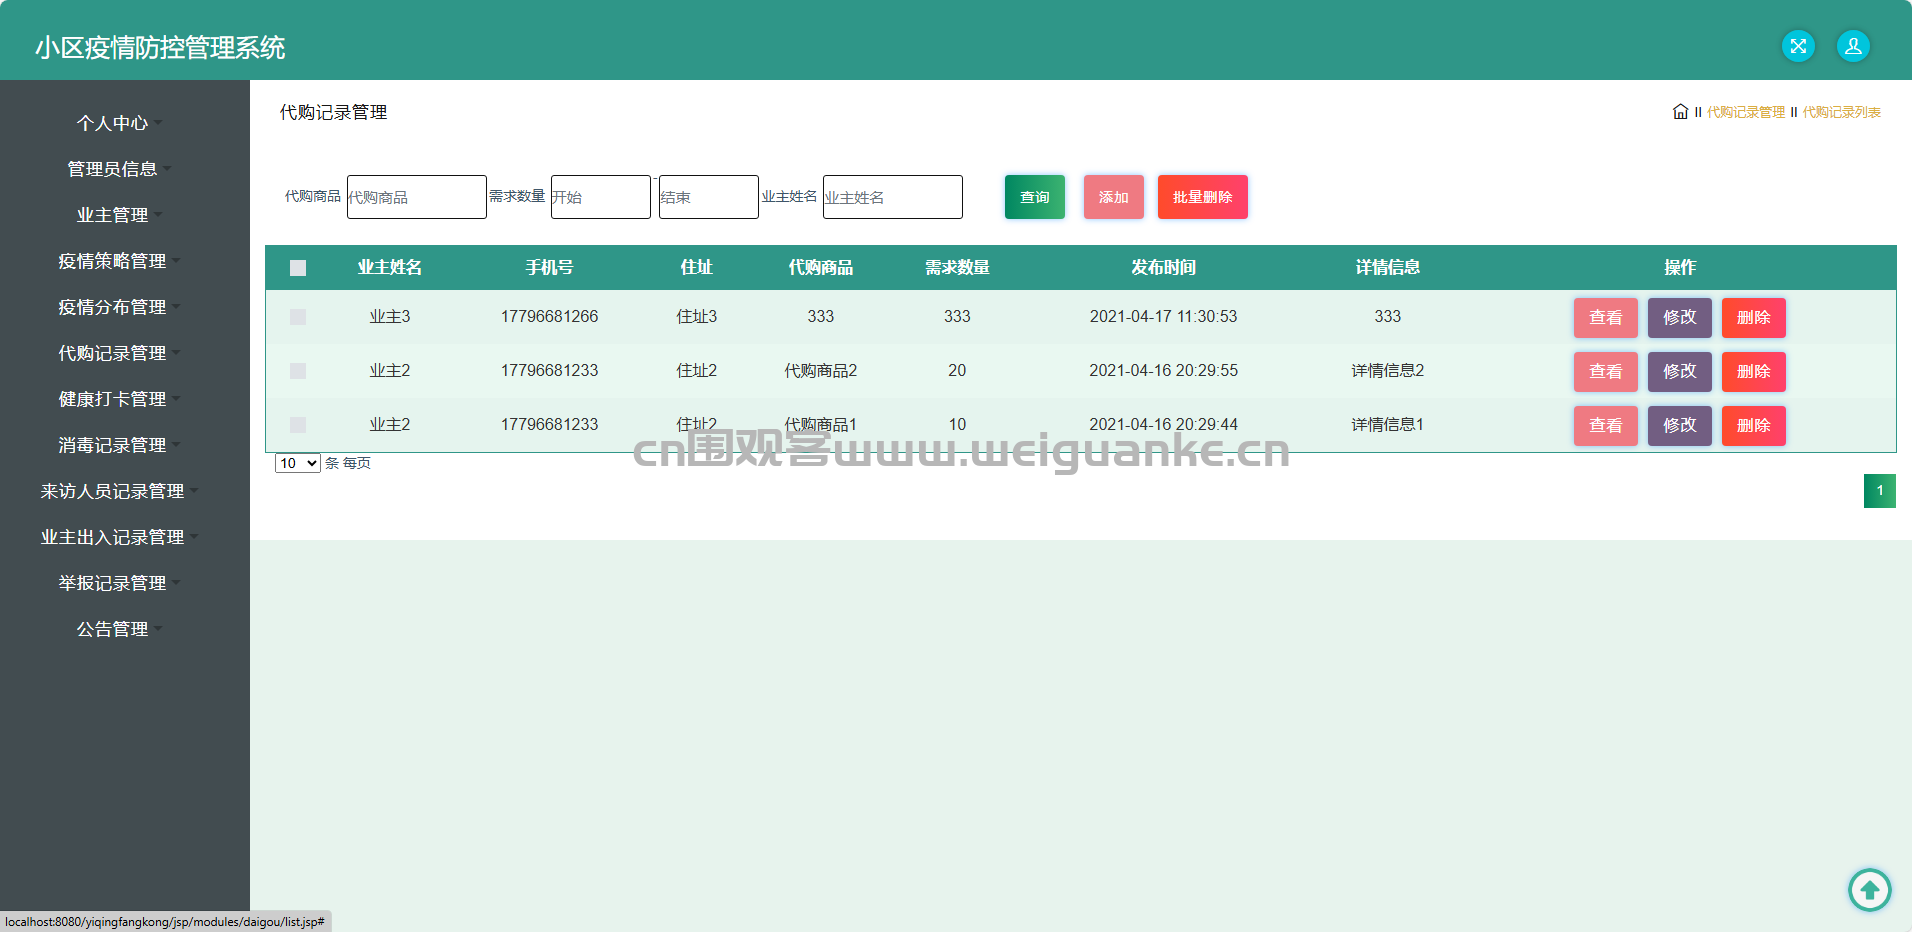This screenshot has width=1912, height=932.
Task: Click breadcrumb link 代购记录列表
Action: tap(1842, 112)
